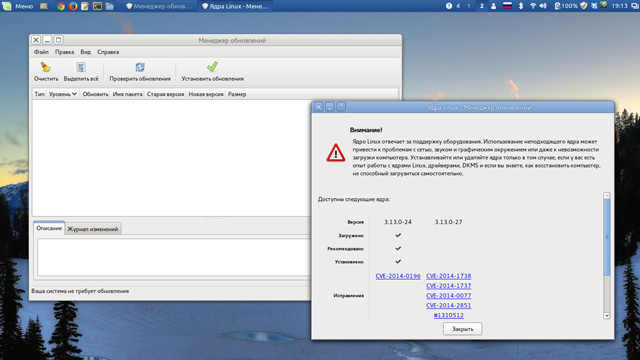The image size is (640, 360).
Task: Launch Firefox from the panel
Action: coord(73,6)
